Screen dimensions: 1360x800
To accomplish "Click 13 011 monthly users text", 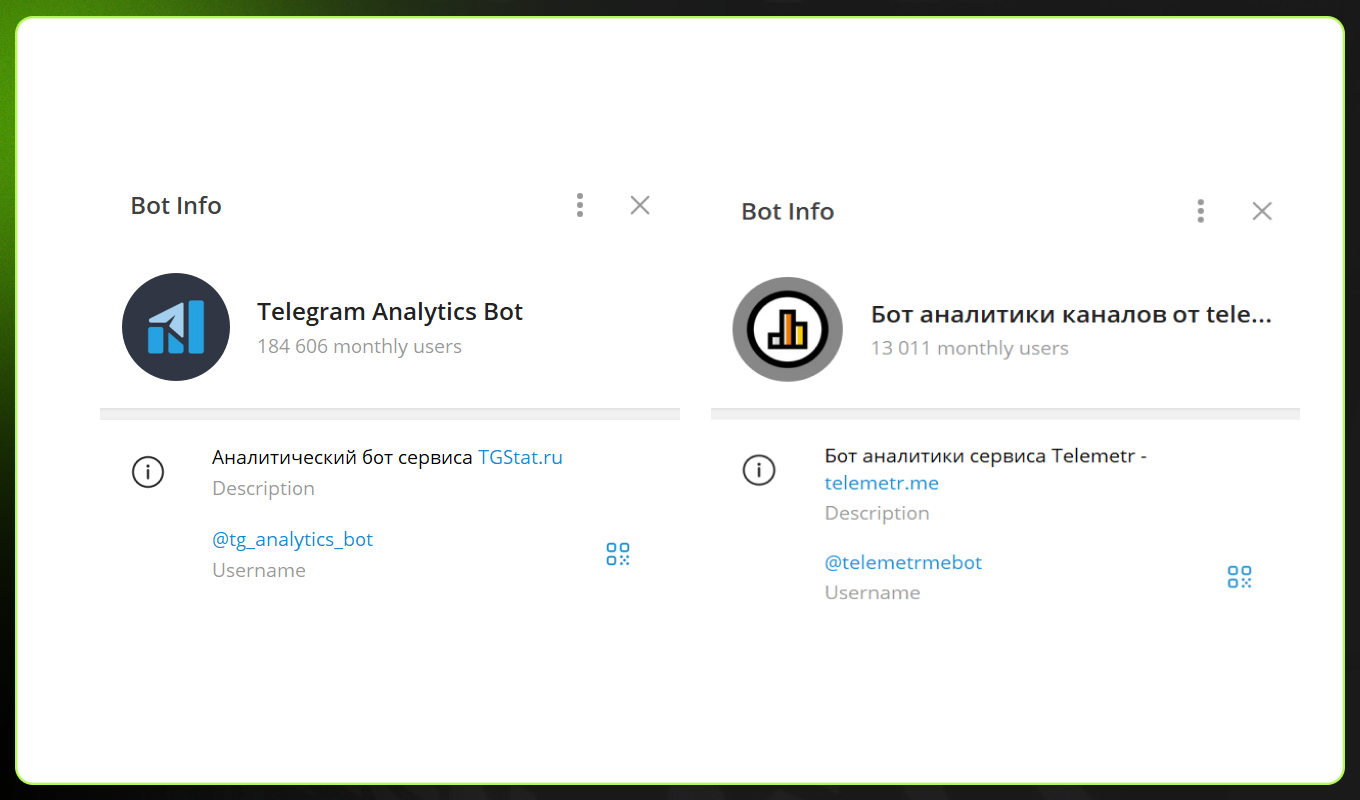I will tap(969, 348).
